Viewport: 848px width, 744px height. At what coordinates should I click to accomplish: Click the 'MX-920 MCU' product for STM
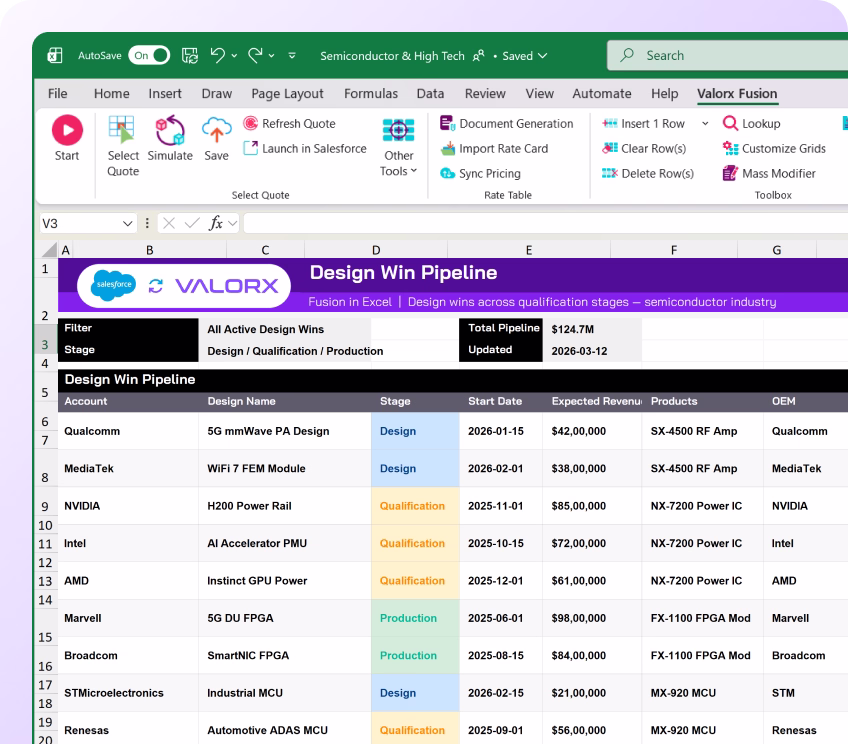[702, 693]
